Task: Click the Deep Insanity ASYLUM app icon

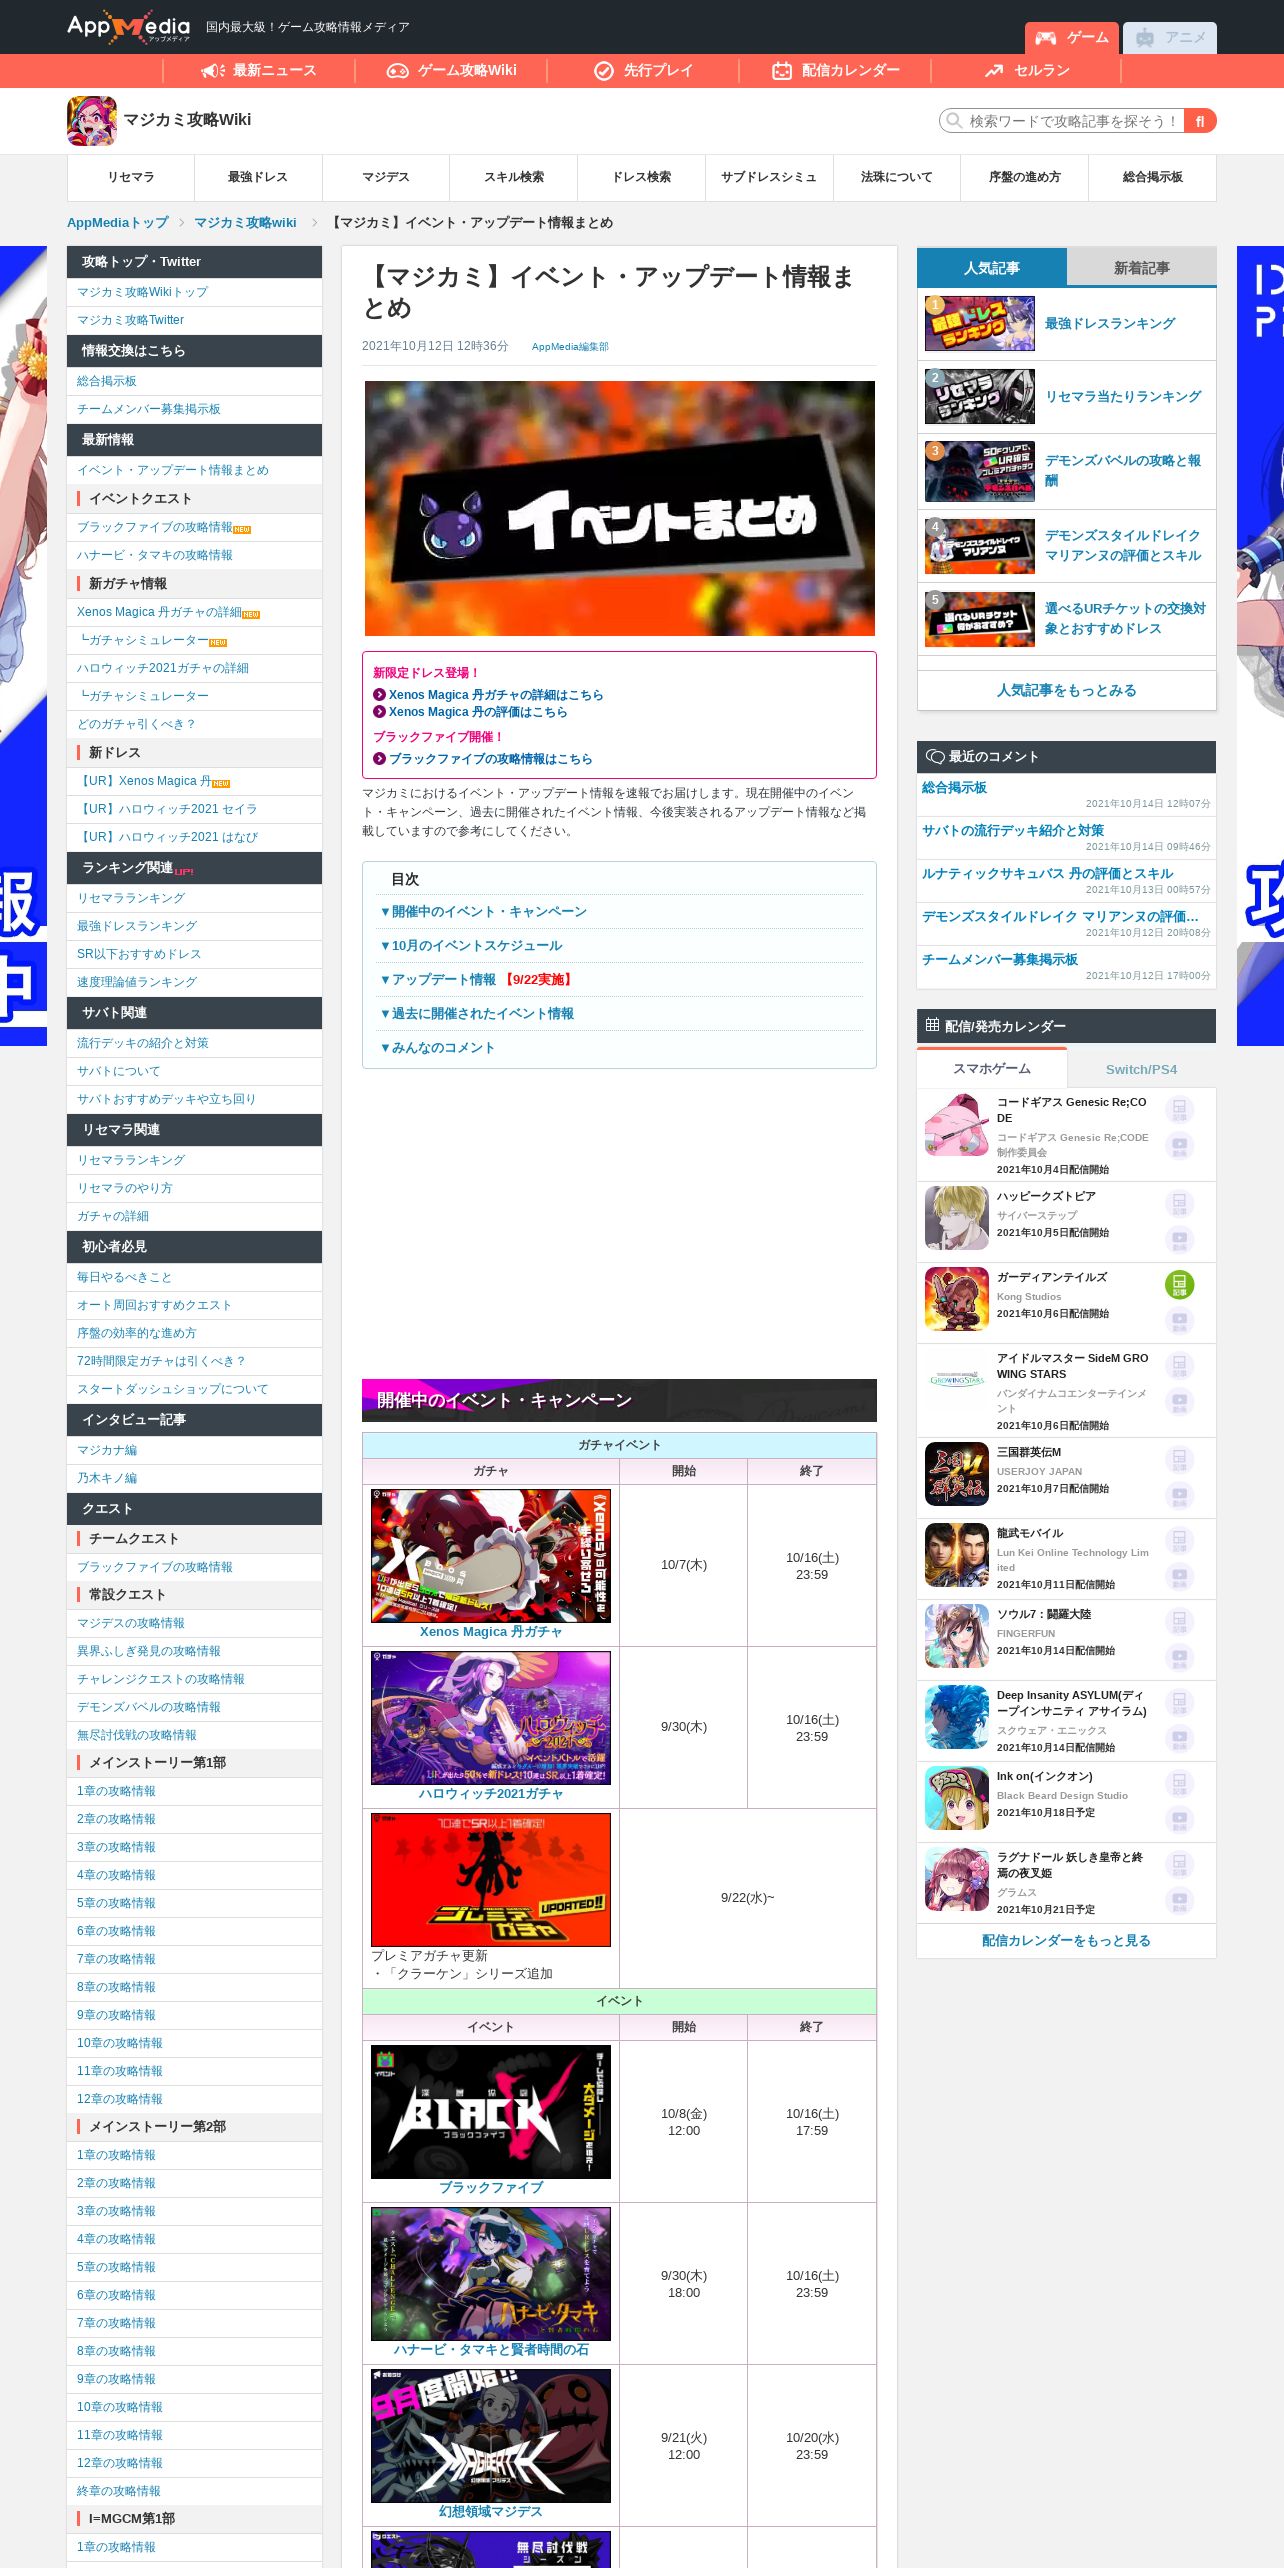Action: pos(957,1717)
